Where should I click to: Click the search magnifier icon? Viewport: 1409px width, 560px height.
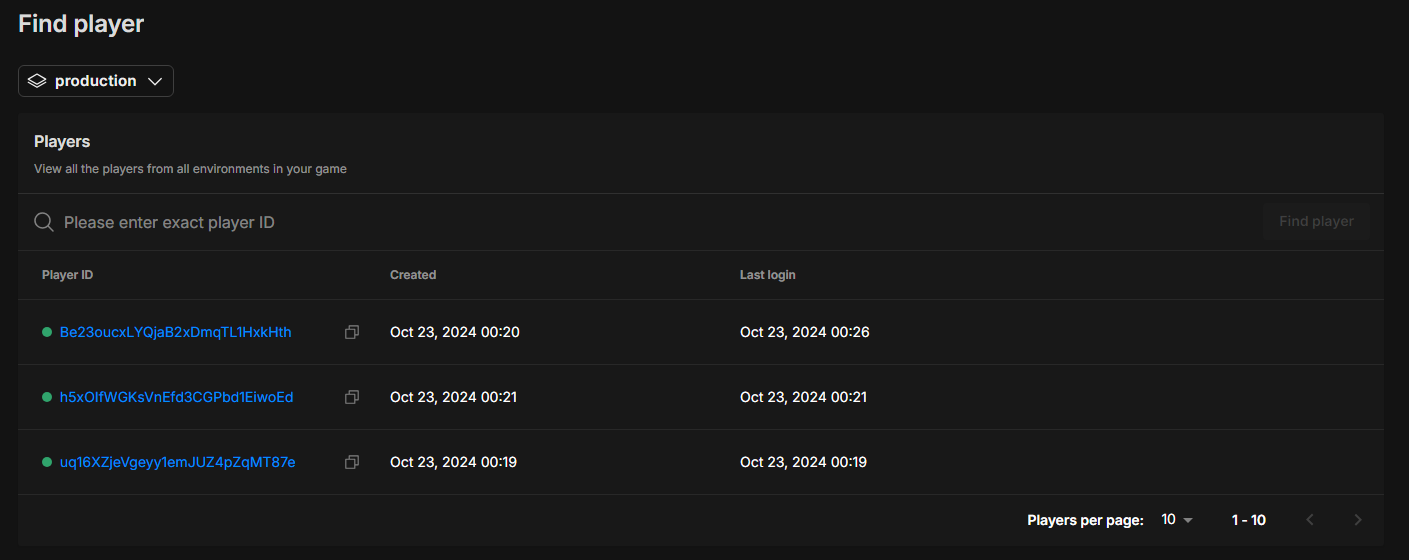tap(44, 222)
